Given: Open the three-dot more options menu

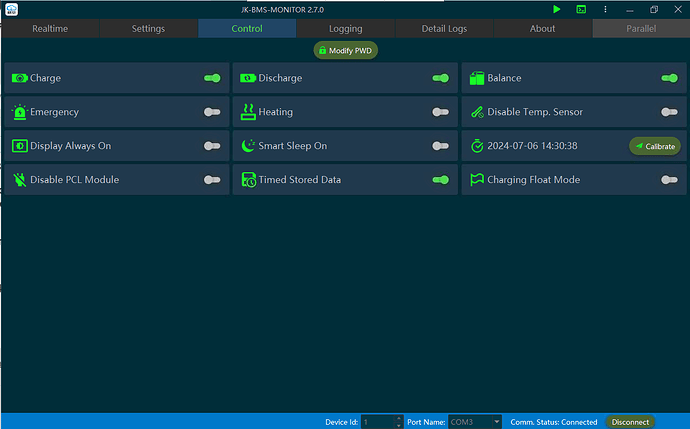Looking at the screenshot, I should [606, 9].
